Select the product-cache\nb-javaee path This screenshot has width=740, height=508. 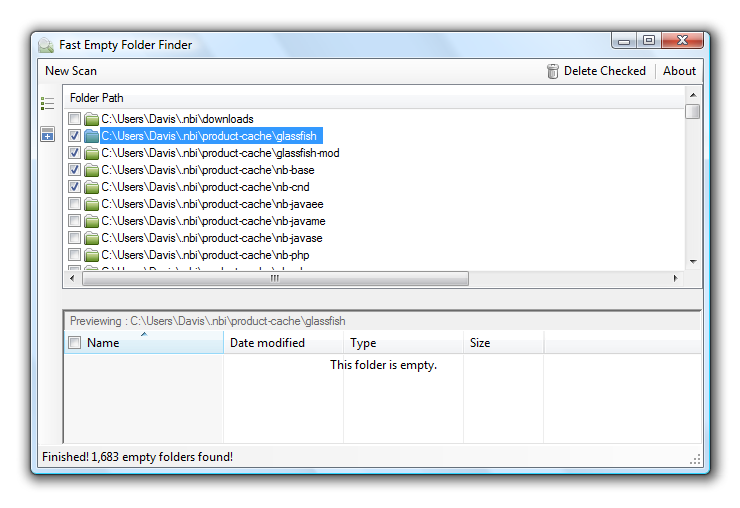(x=212, y=204)
